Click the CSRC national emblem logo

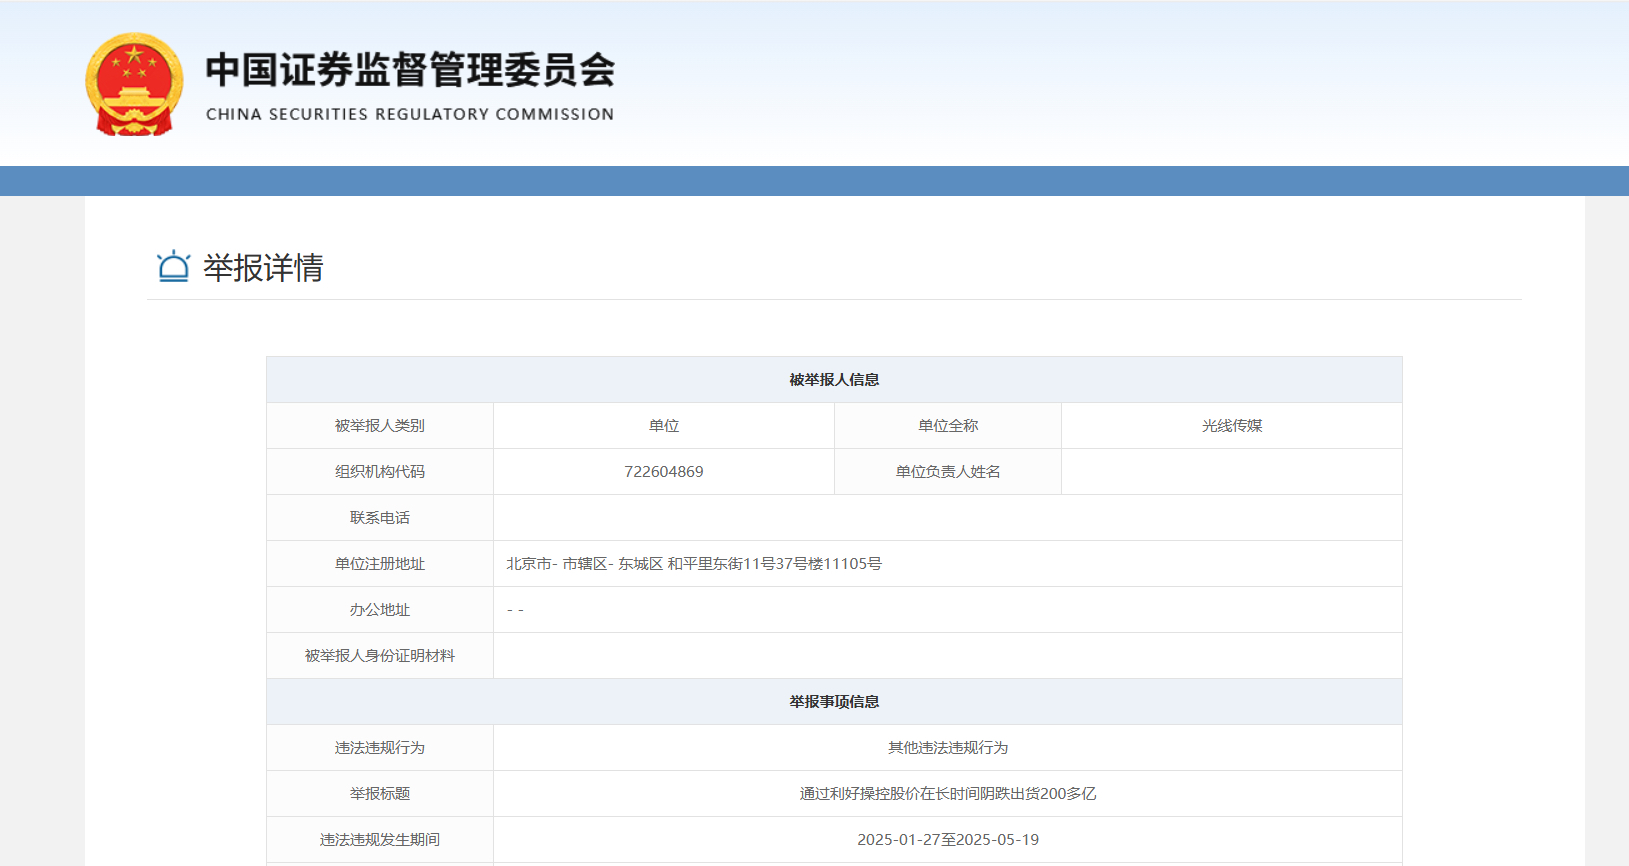[134, 84]
